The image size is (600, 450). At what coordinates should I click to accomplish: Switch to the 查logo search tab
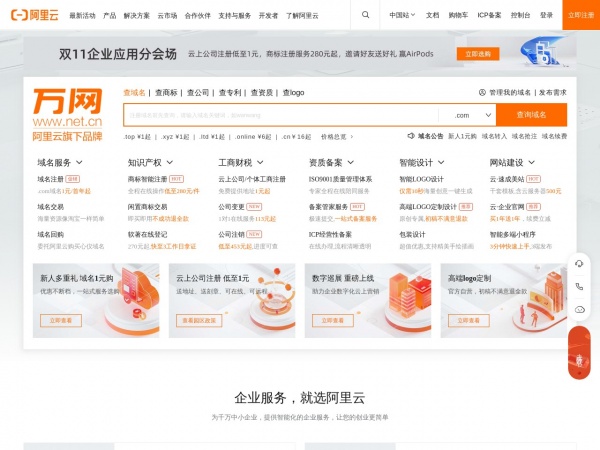tap(293, 92)
